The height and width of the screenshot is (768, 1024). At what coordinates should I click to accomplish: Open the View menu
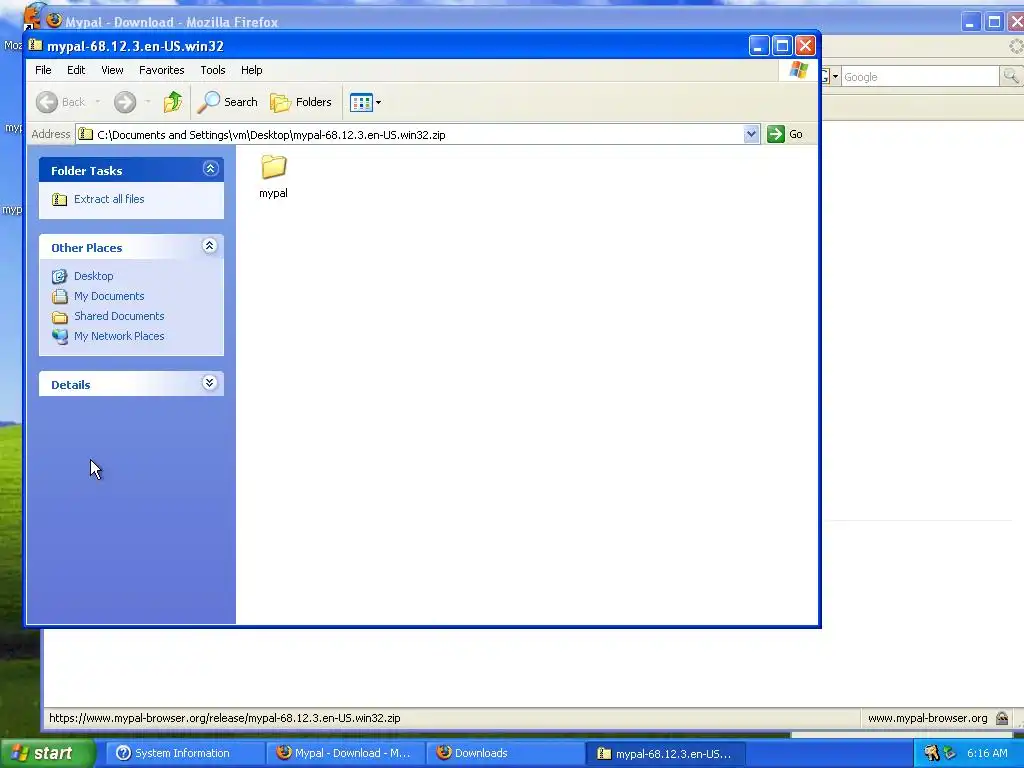click(112, 70)
